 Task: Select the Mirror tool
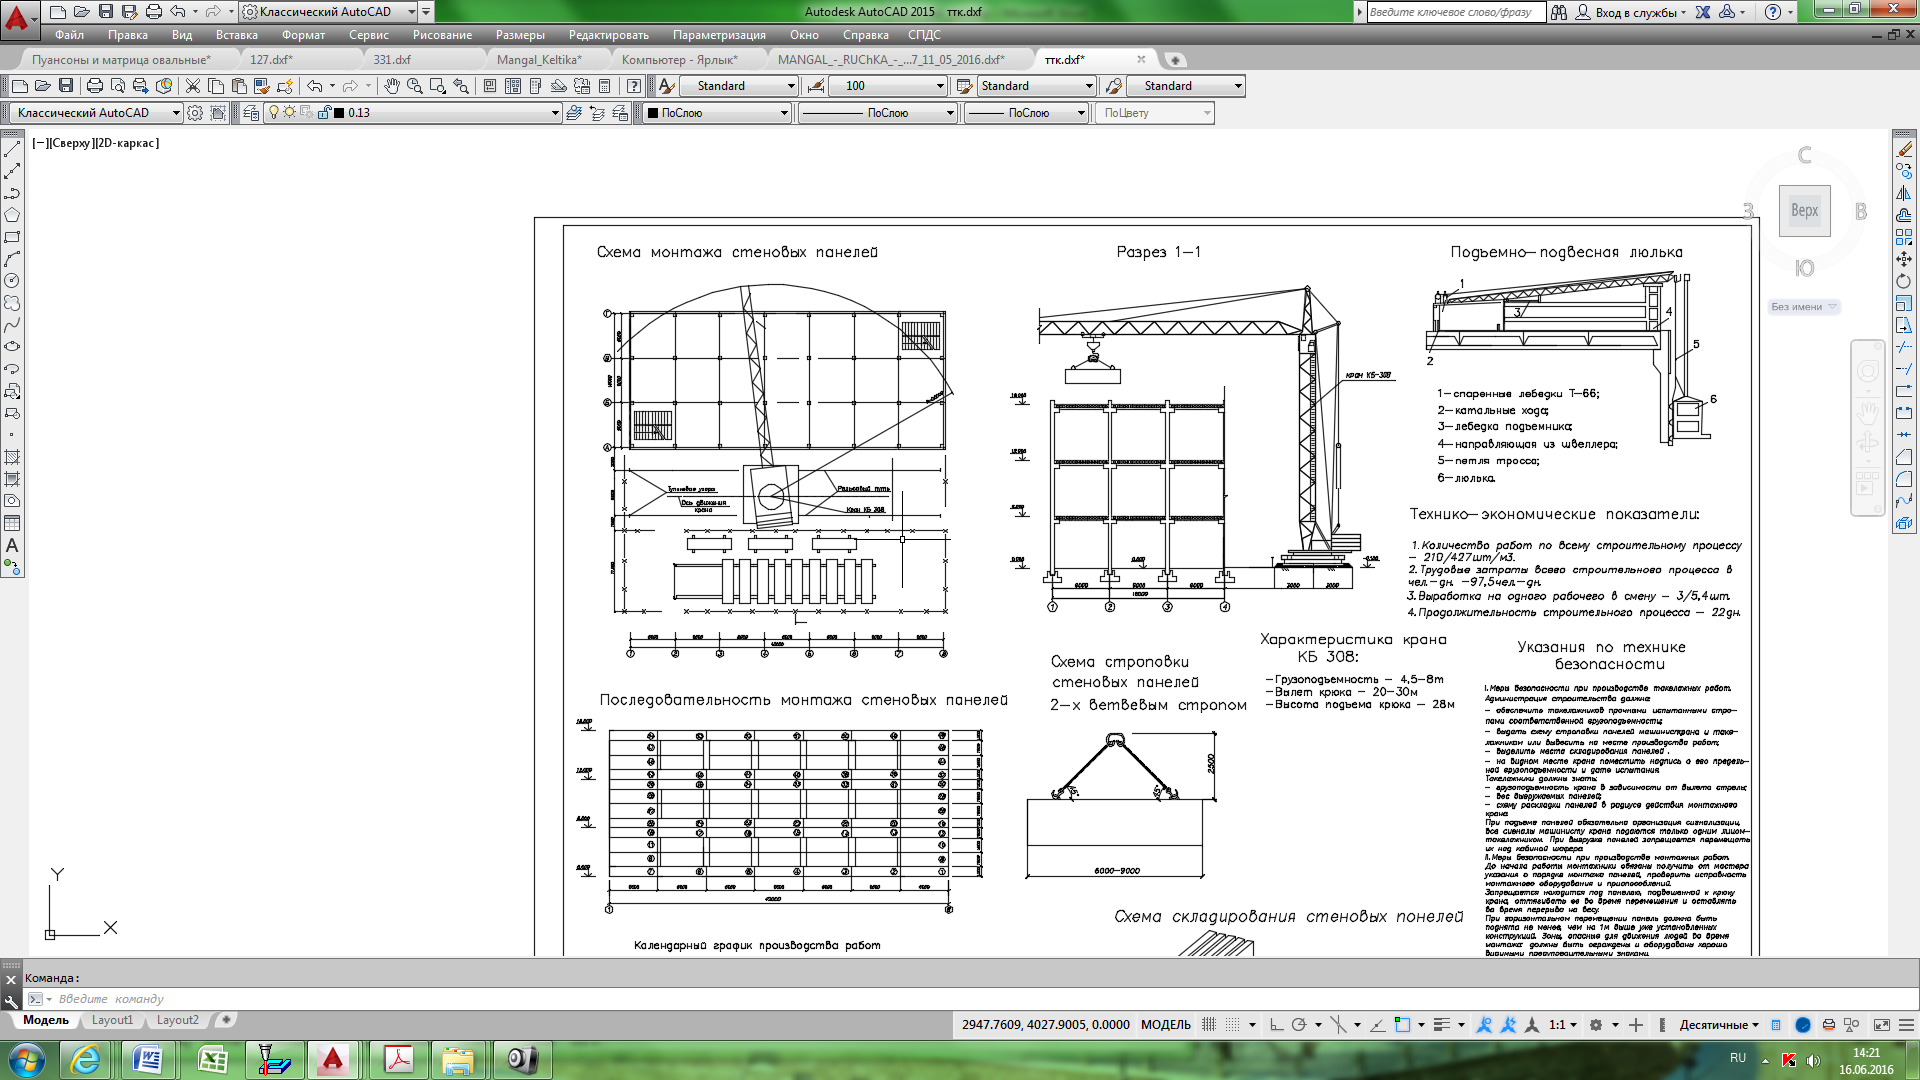coord(1904,193)
